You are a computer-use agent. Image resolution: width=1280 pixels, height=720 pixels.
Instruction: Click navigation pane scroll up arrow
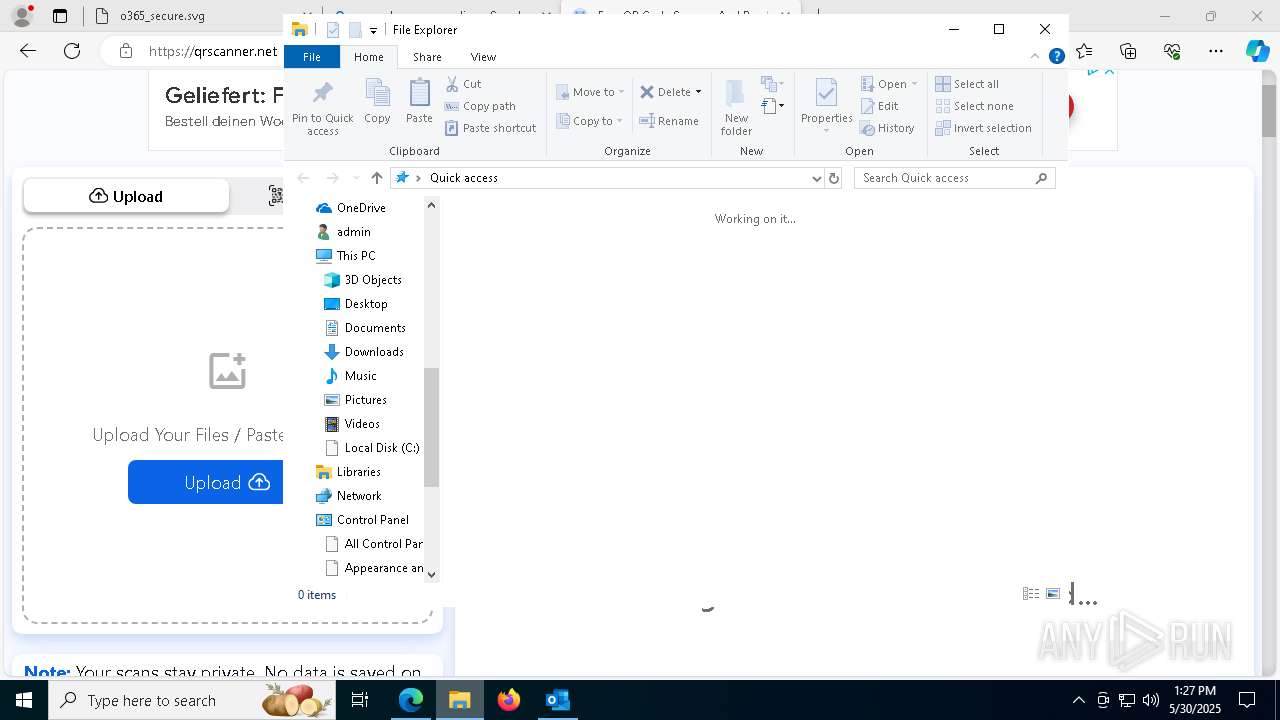[x=432, y=205]
